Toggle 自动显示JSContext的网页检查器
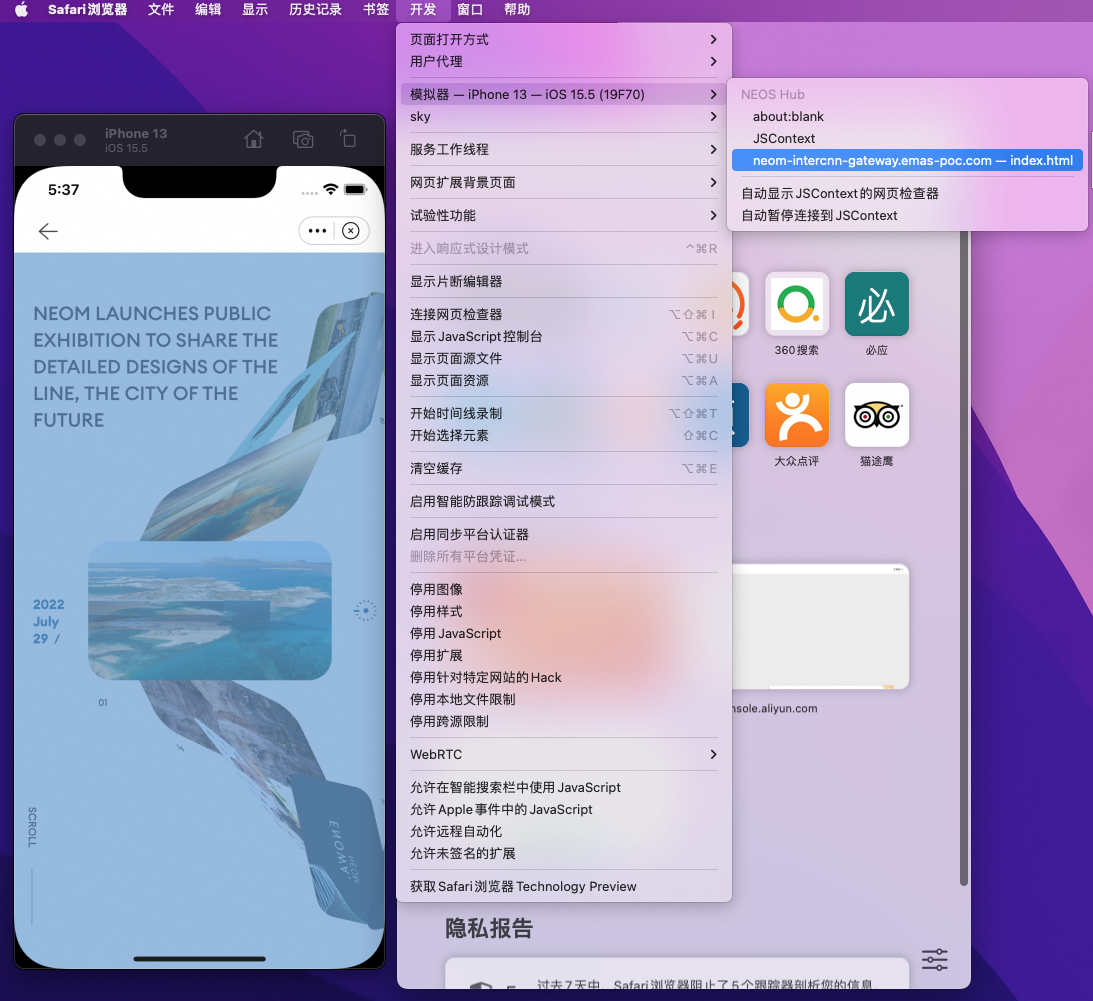Image resolution: width=1093 pixels, height=1001 pixels. click(907, 193)
